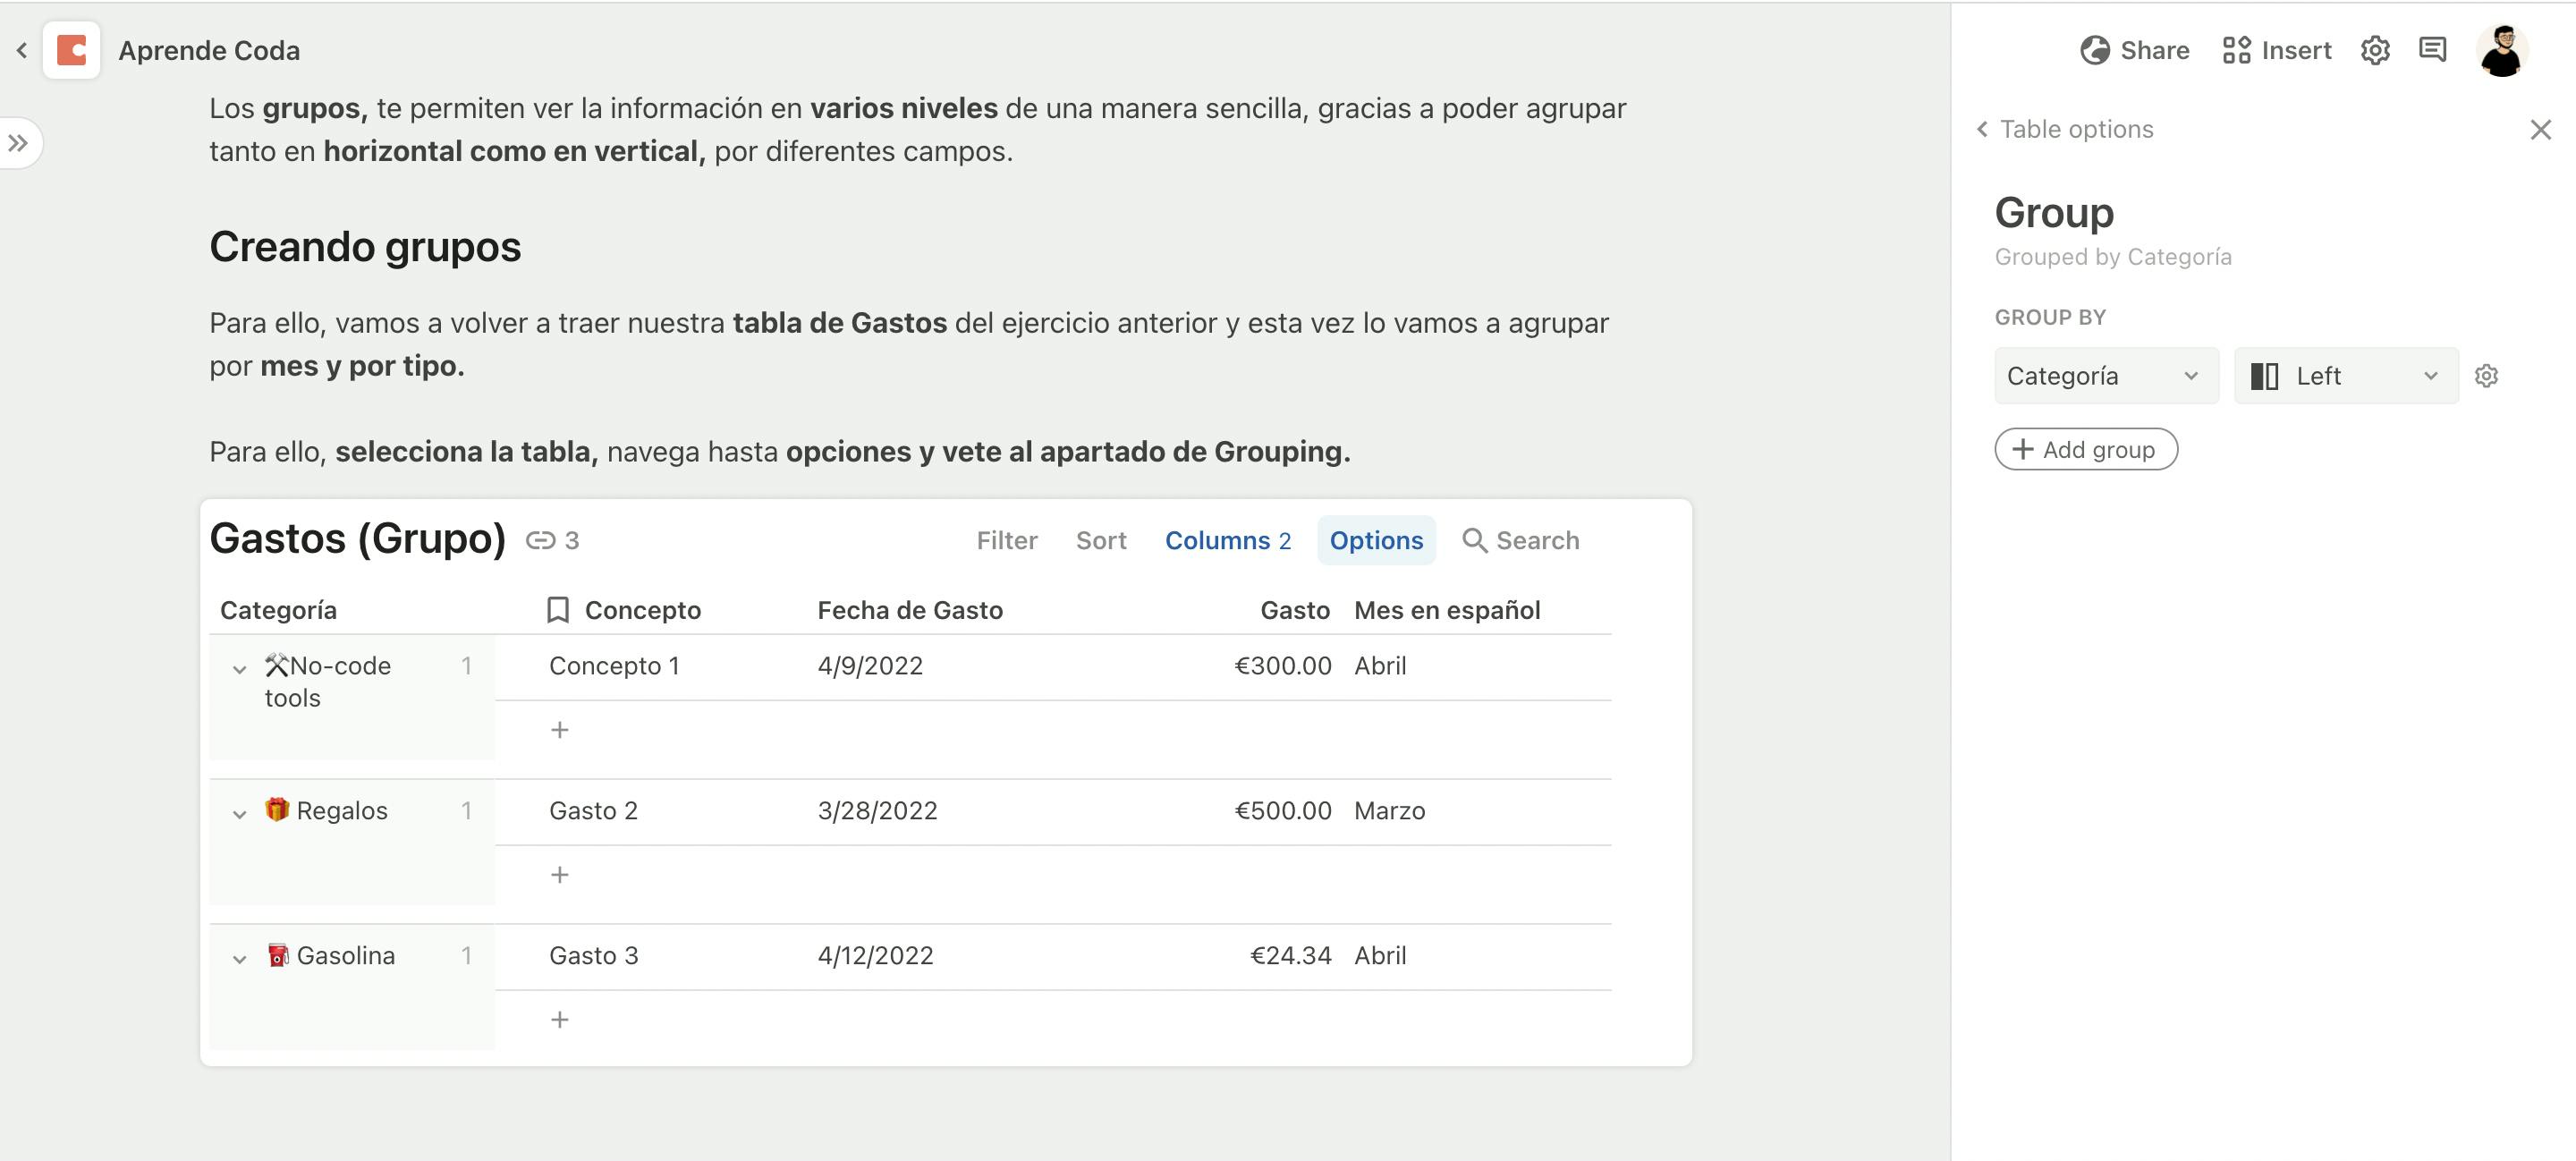The image size is (2576, 1161).
Task: Expand the sidebar with double-chevron icon
Action: pyautogui.click(x=19, y=143)
